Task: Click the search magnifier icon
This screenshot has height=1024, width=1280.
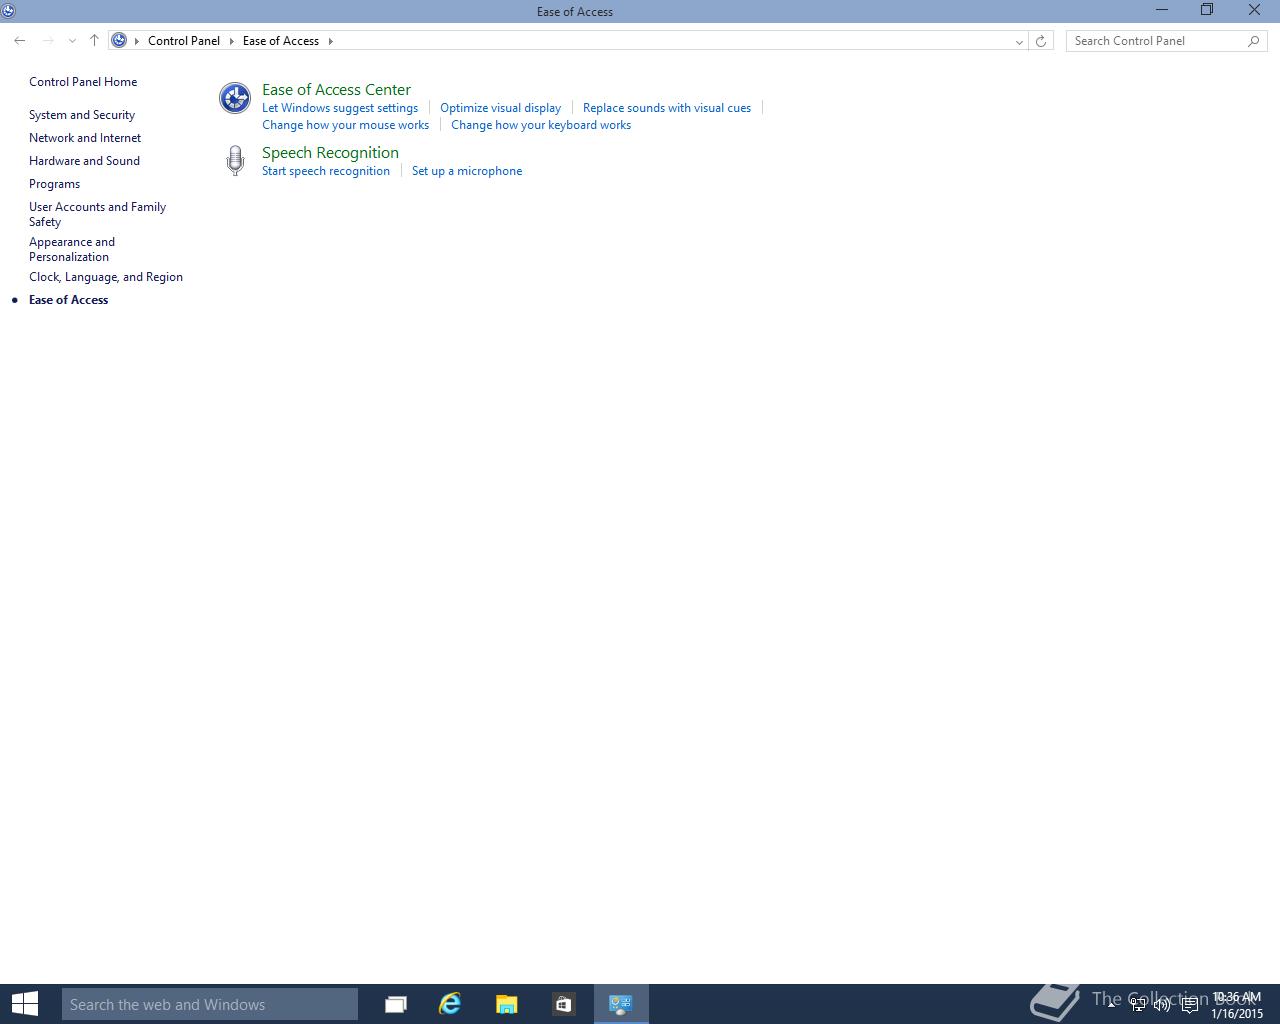Action: (x=1254, y=41)
